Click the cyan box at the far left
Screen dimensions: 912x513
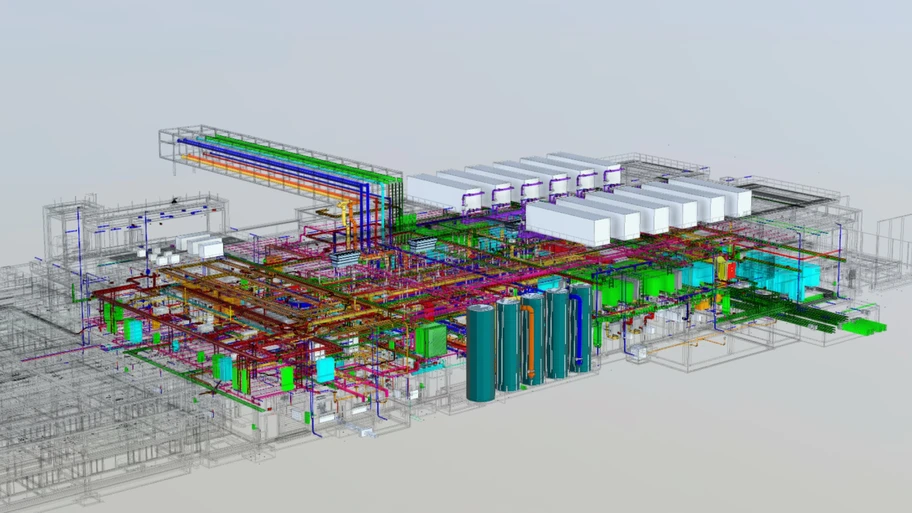pos(134,332)
